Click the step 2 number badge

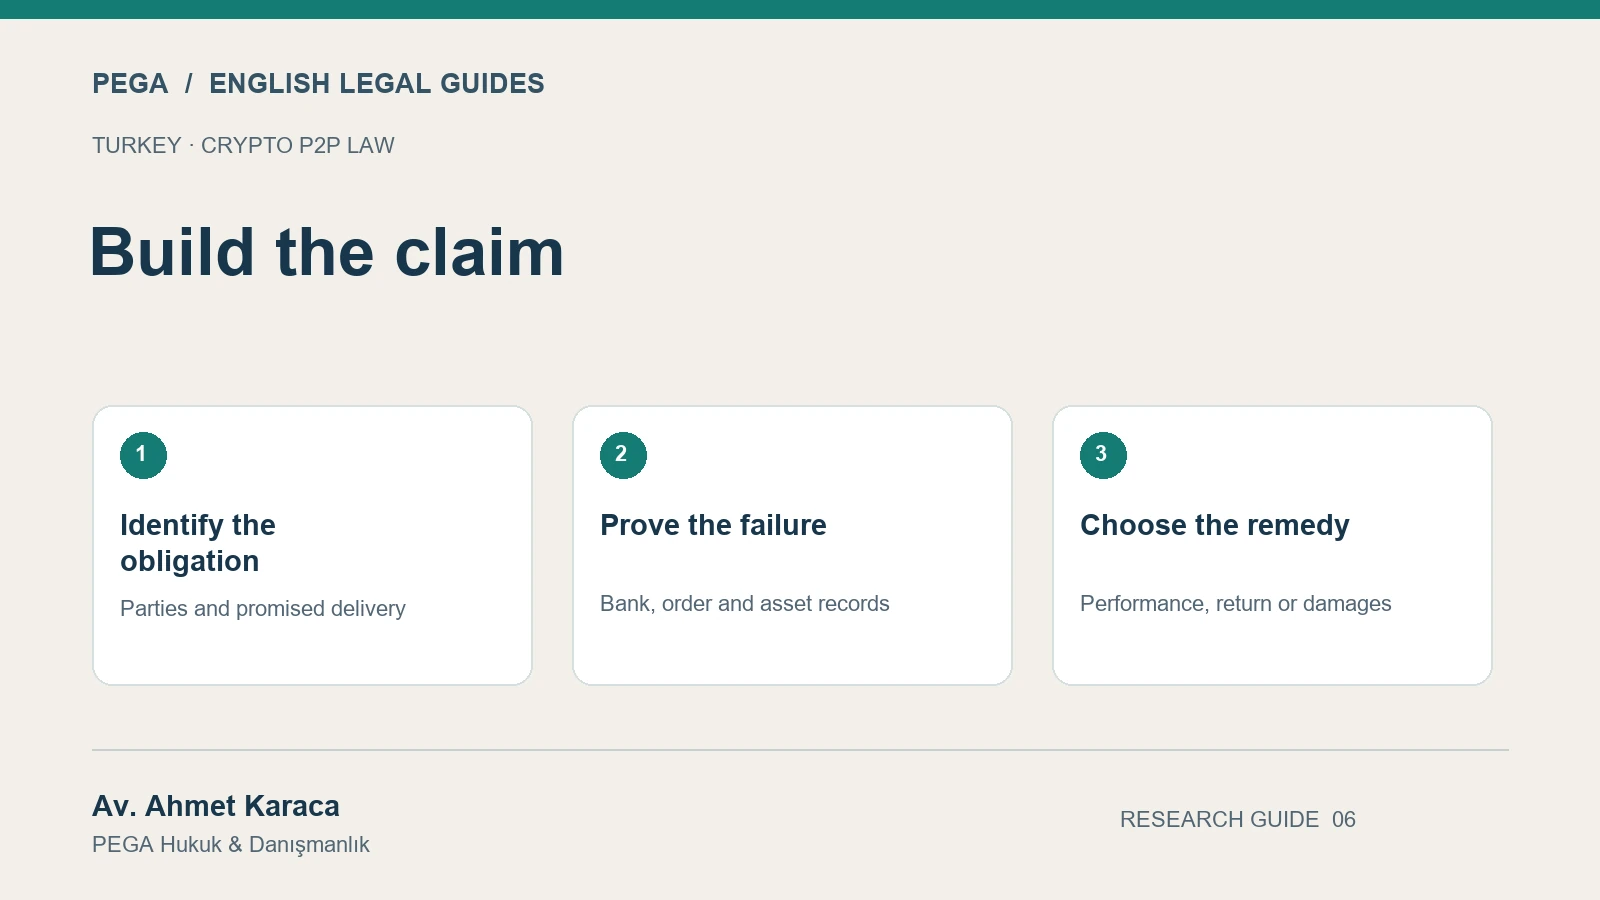623,455
